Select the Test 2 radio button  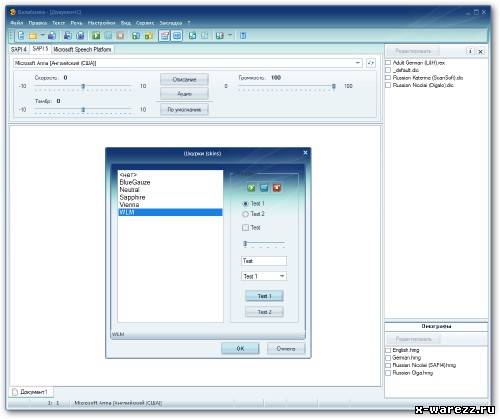245,214
